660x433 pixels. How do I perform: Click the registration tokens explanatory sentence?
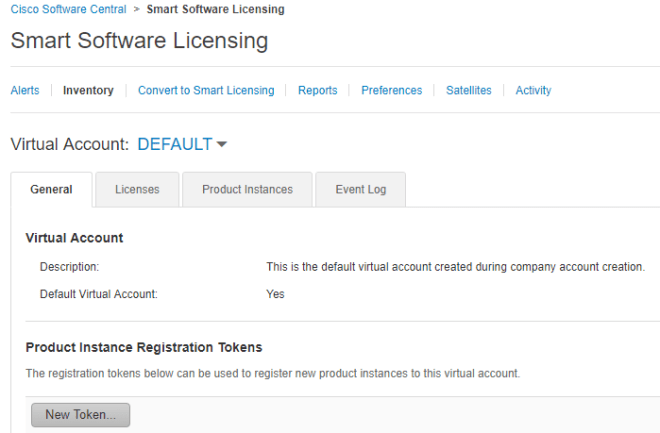[x=273, y=373]
